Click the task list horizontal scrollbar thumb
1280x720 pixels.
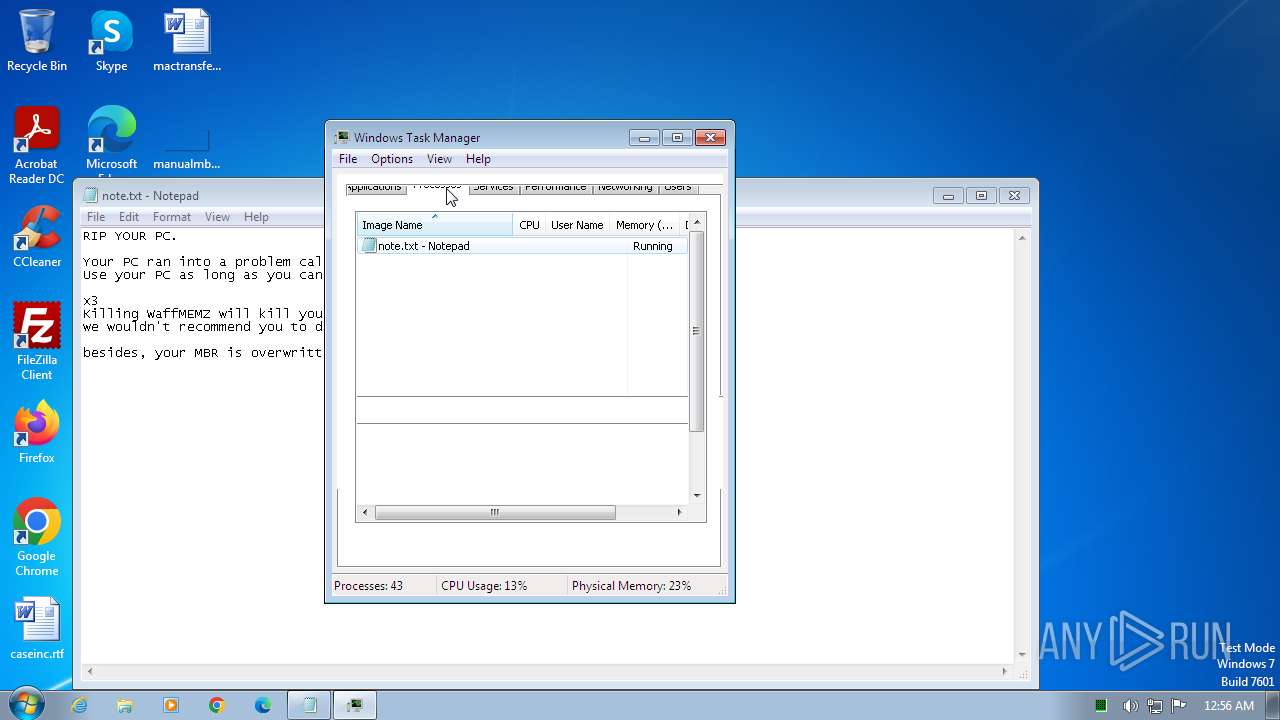tap(495, 512)
